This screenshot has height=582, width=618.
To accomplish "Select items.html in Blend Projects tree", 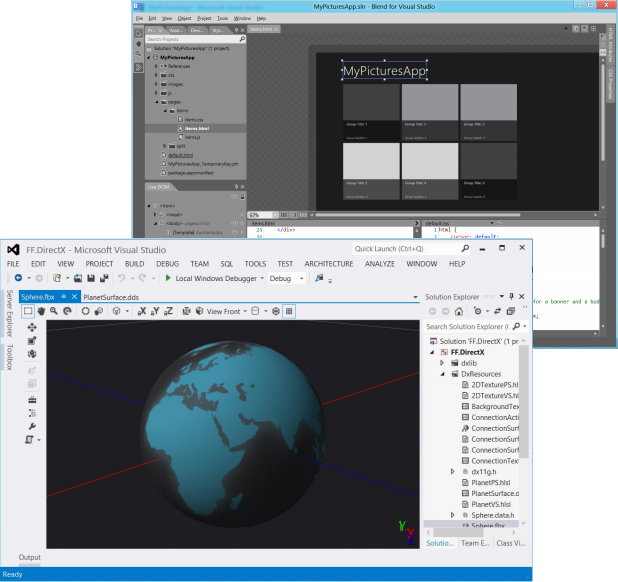I will coord(196,128).
